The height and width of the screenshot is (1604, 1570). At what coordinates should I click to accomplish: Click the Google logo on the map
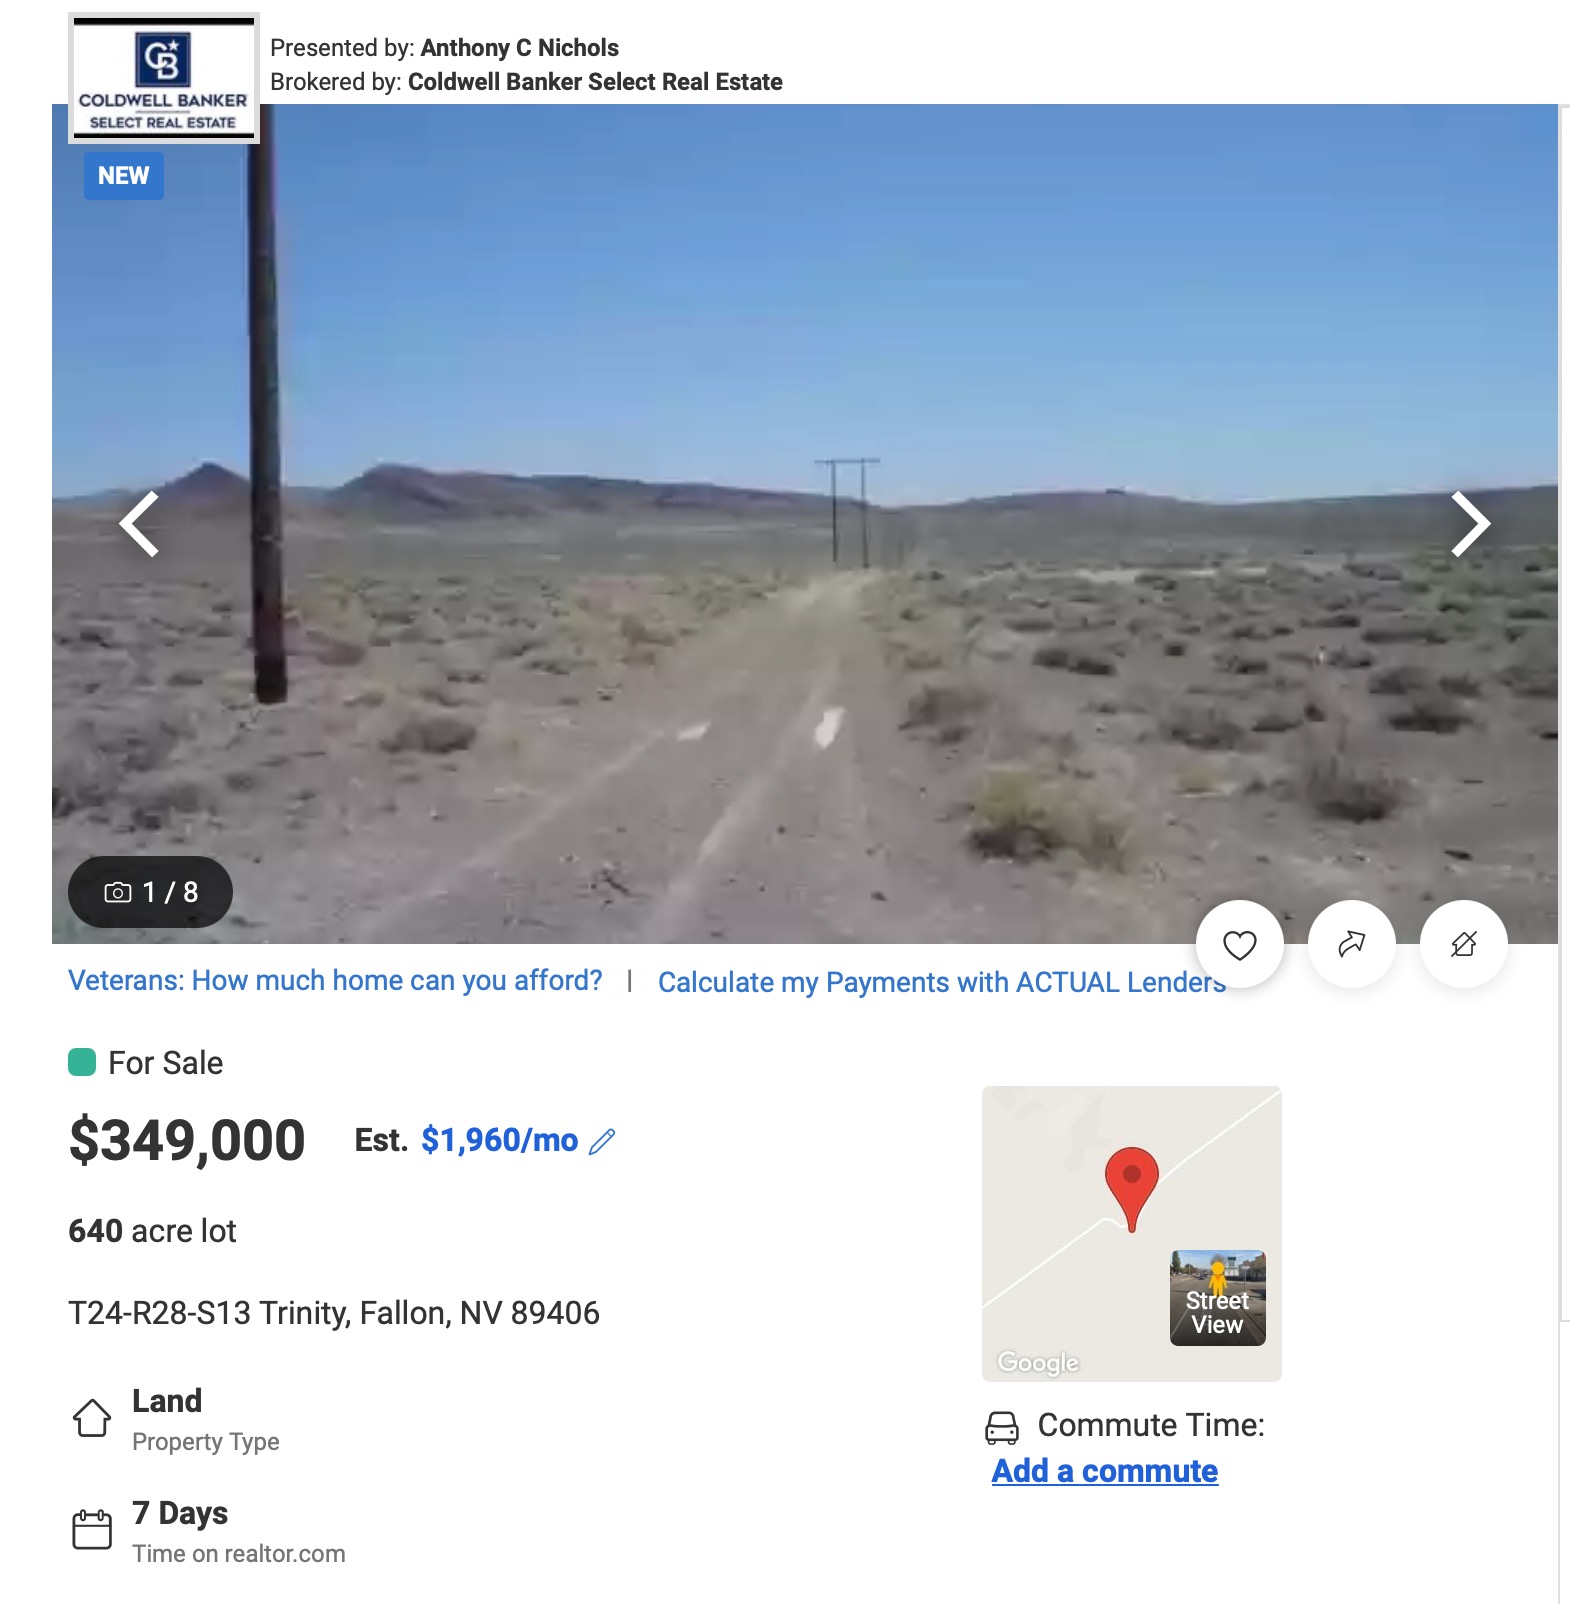[1038, 1362]
